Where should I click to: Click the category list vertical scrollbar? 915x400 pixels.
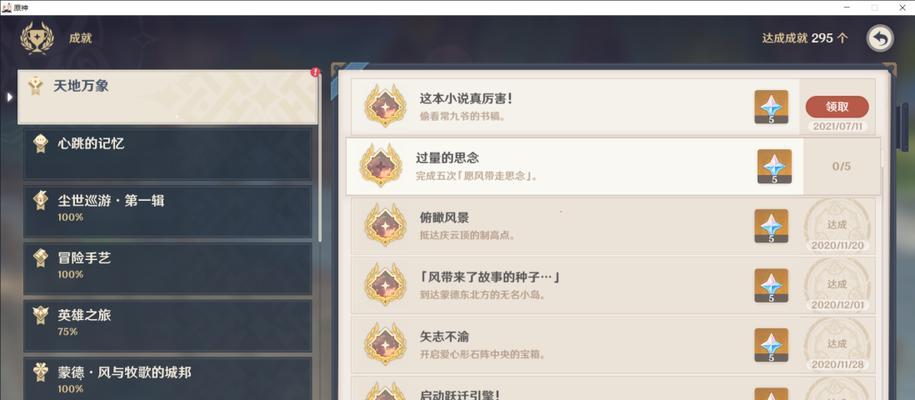tap(320, 158)
